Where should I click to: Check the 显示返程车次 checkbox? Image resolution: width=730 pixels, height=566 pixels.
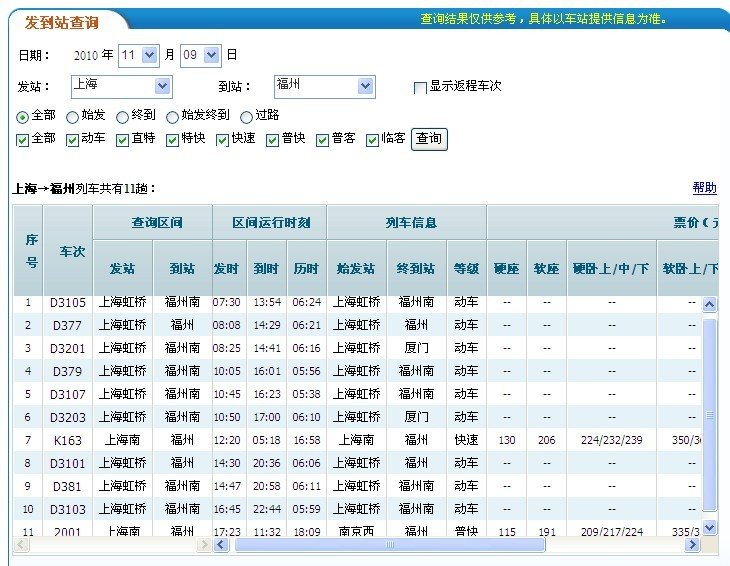pos(419,88)
